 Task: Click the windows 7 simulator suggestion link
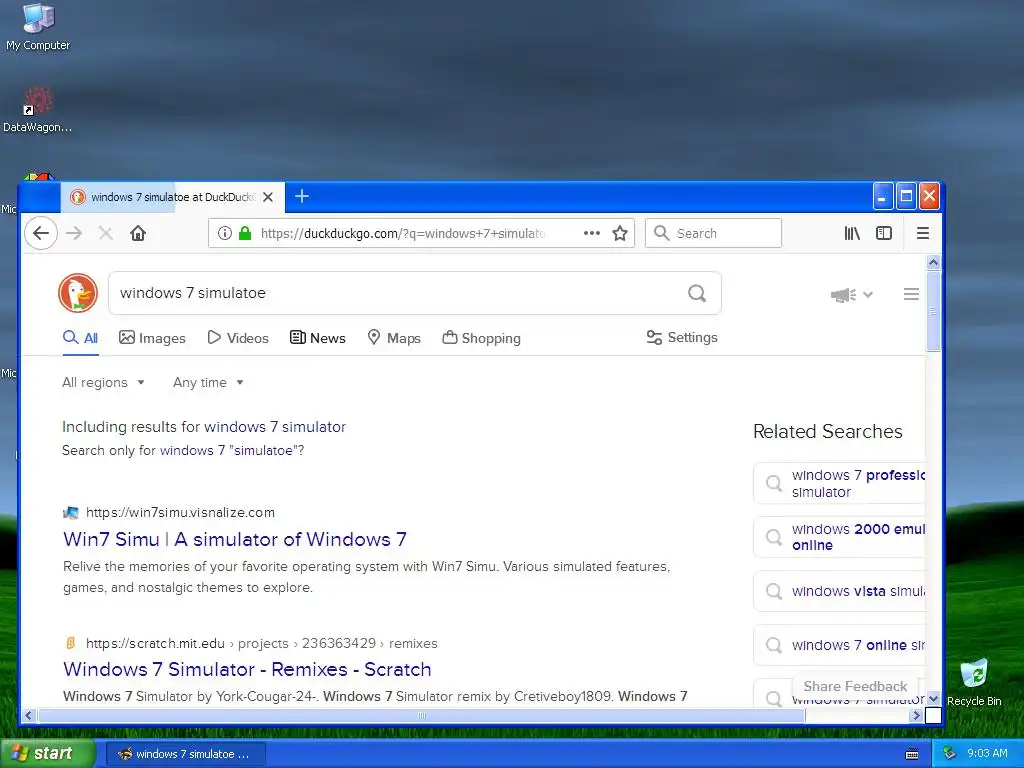pos(275,427)
